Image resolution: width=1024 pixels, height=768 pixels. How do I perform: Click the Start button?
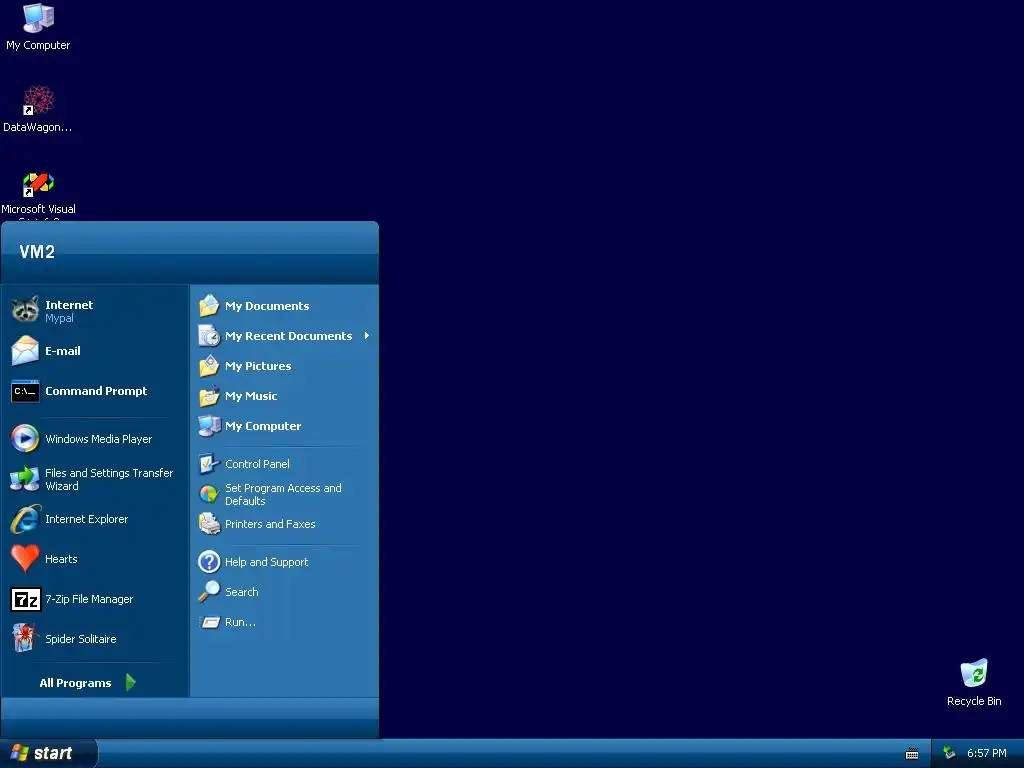click(x=48, y=754)
